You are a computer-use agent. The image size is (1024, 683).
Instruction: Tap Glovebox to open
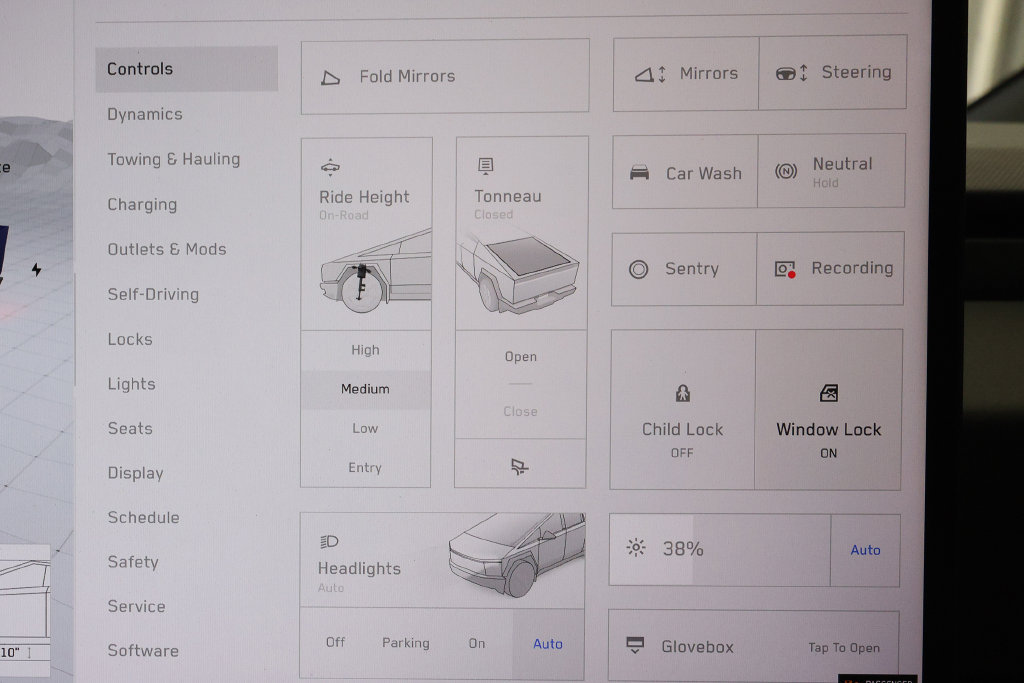pos(754,646)
